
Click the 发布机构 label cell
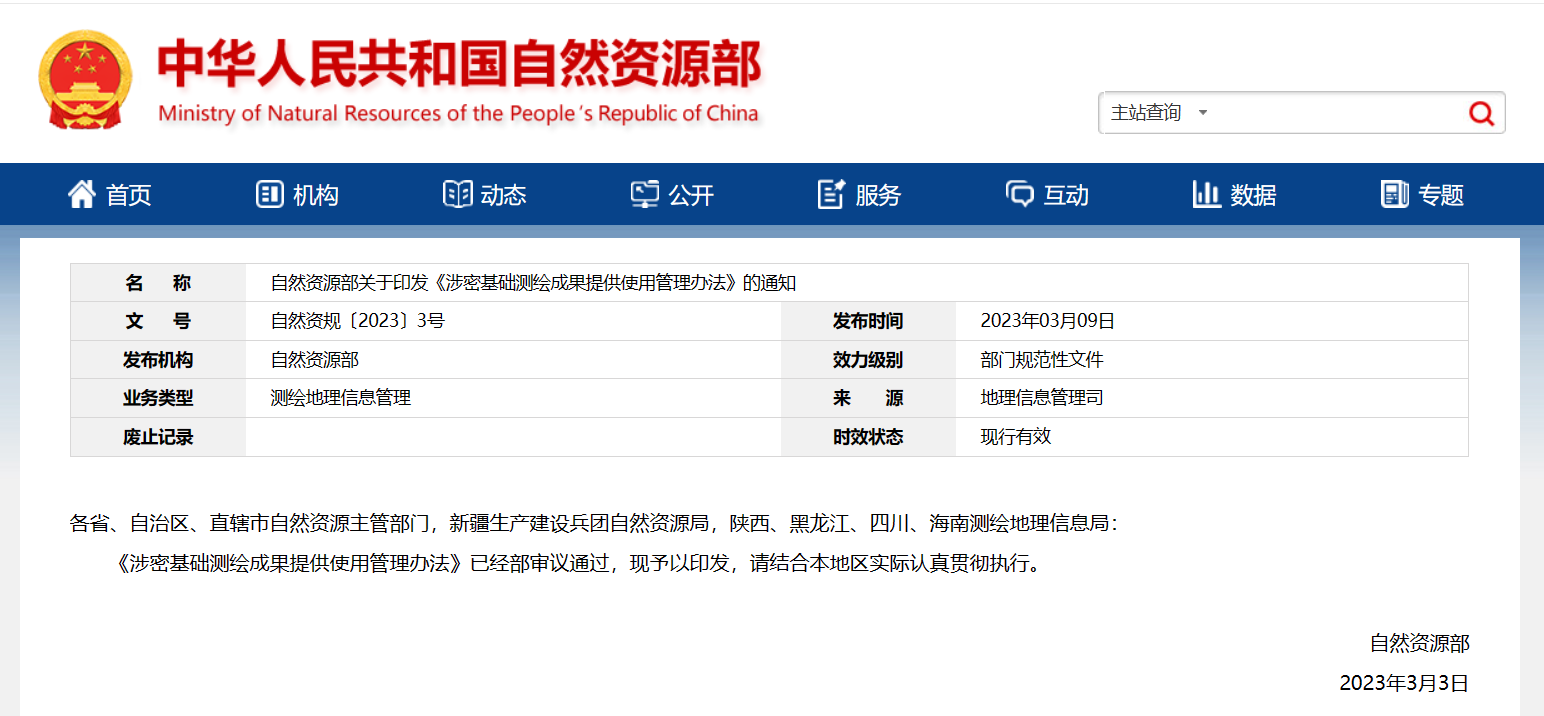tap(158, 360)
